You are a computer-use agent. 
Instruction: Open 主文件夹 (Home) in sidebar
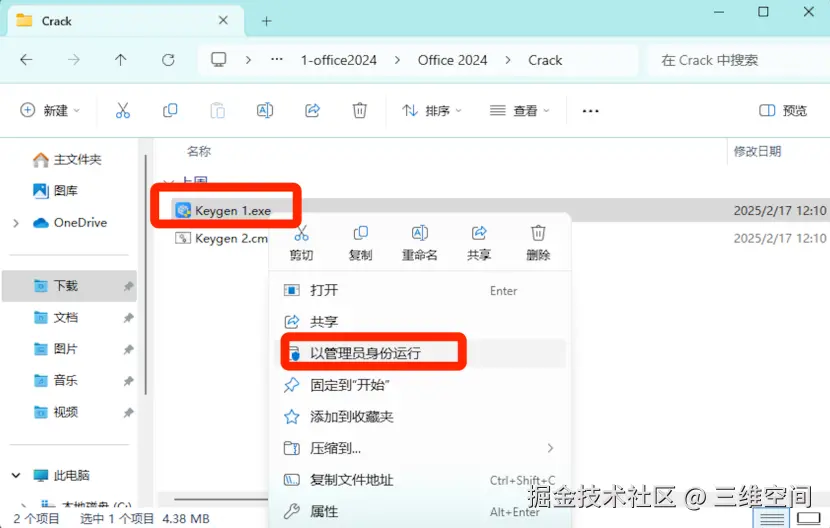67,159
